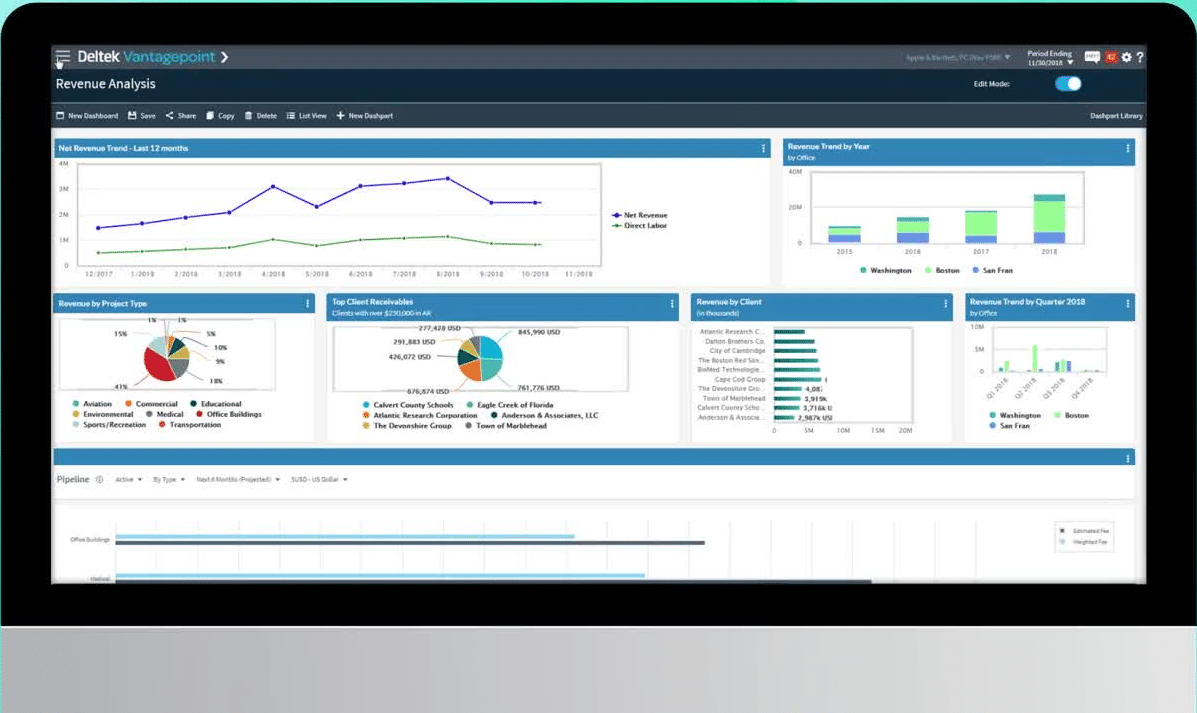Toggle Office Buildings legend entry

229,415
